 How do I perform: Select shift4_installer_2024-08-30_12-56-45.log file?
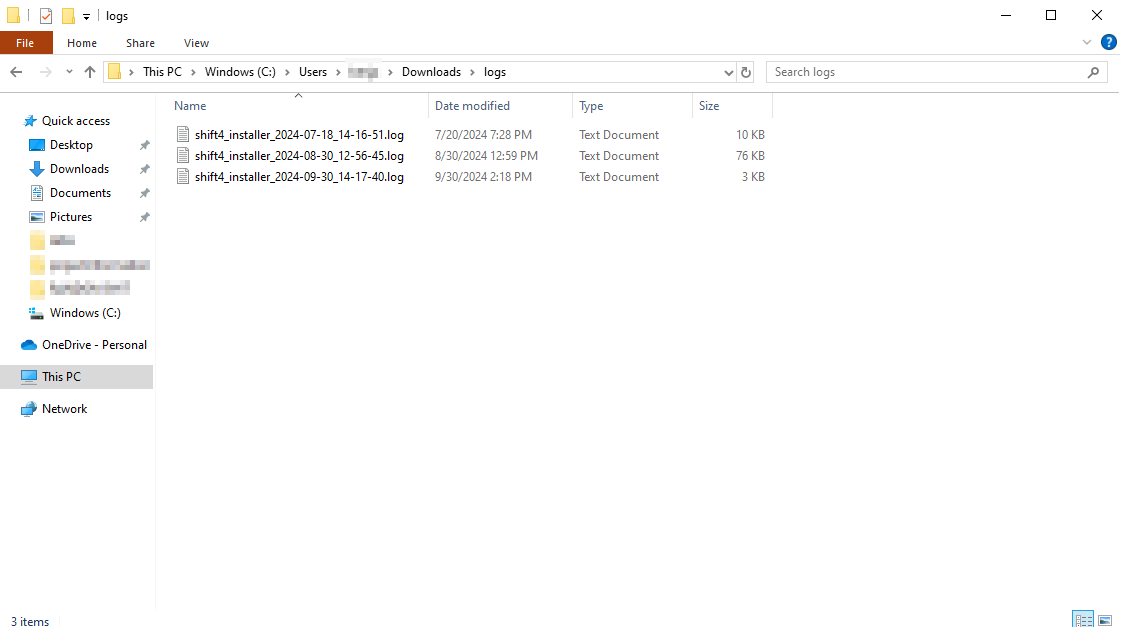coord(299,156)
